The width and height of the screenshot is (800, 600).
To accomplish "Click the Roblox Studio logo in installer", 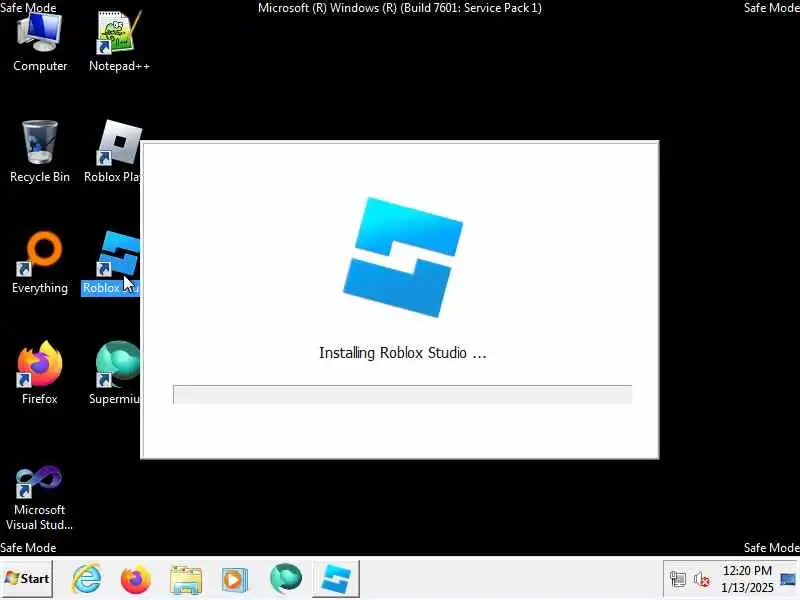I will tap(403, 257).
